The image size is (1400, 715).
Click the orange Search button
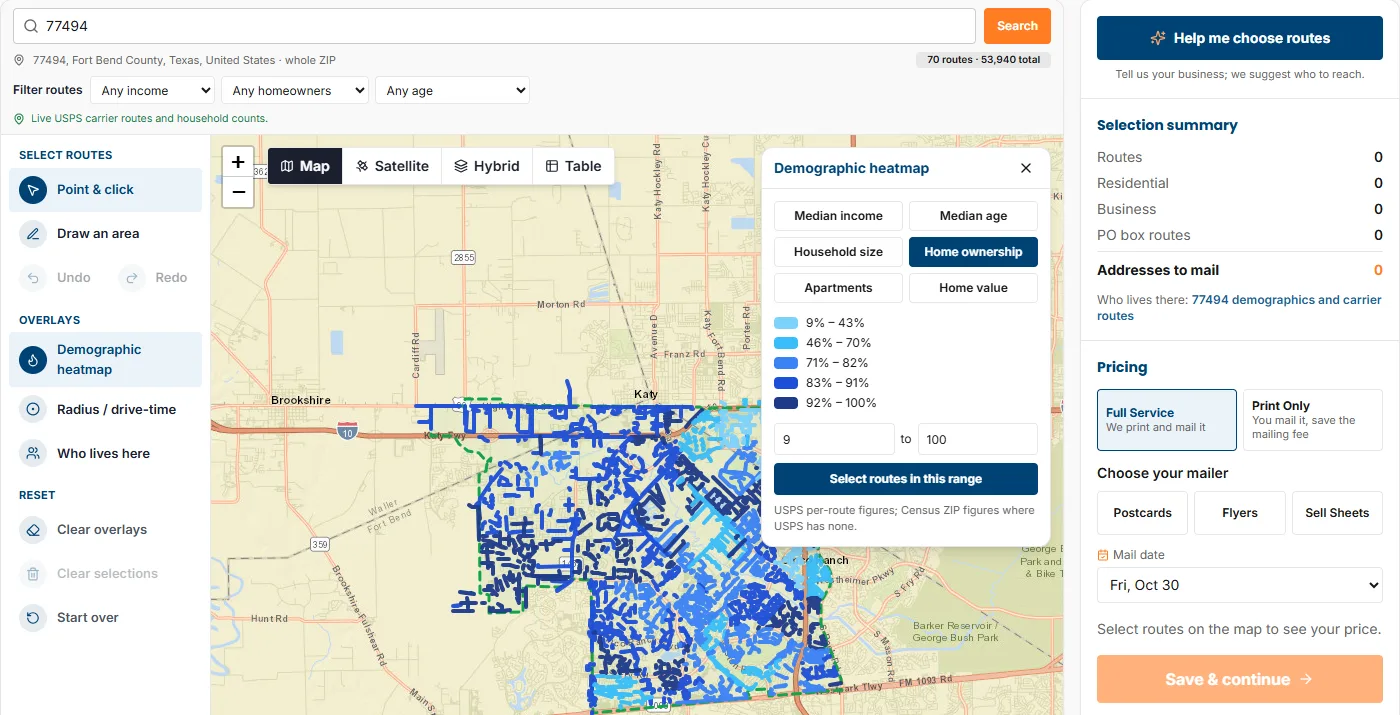(x=1017, y=26)
